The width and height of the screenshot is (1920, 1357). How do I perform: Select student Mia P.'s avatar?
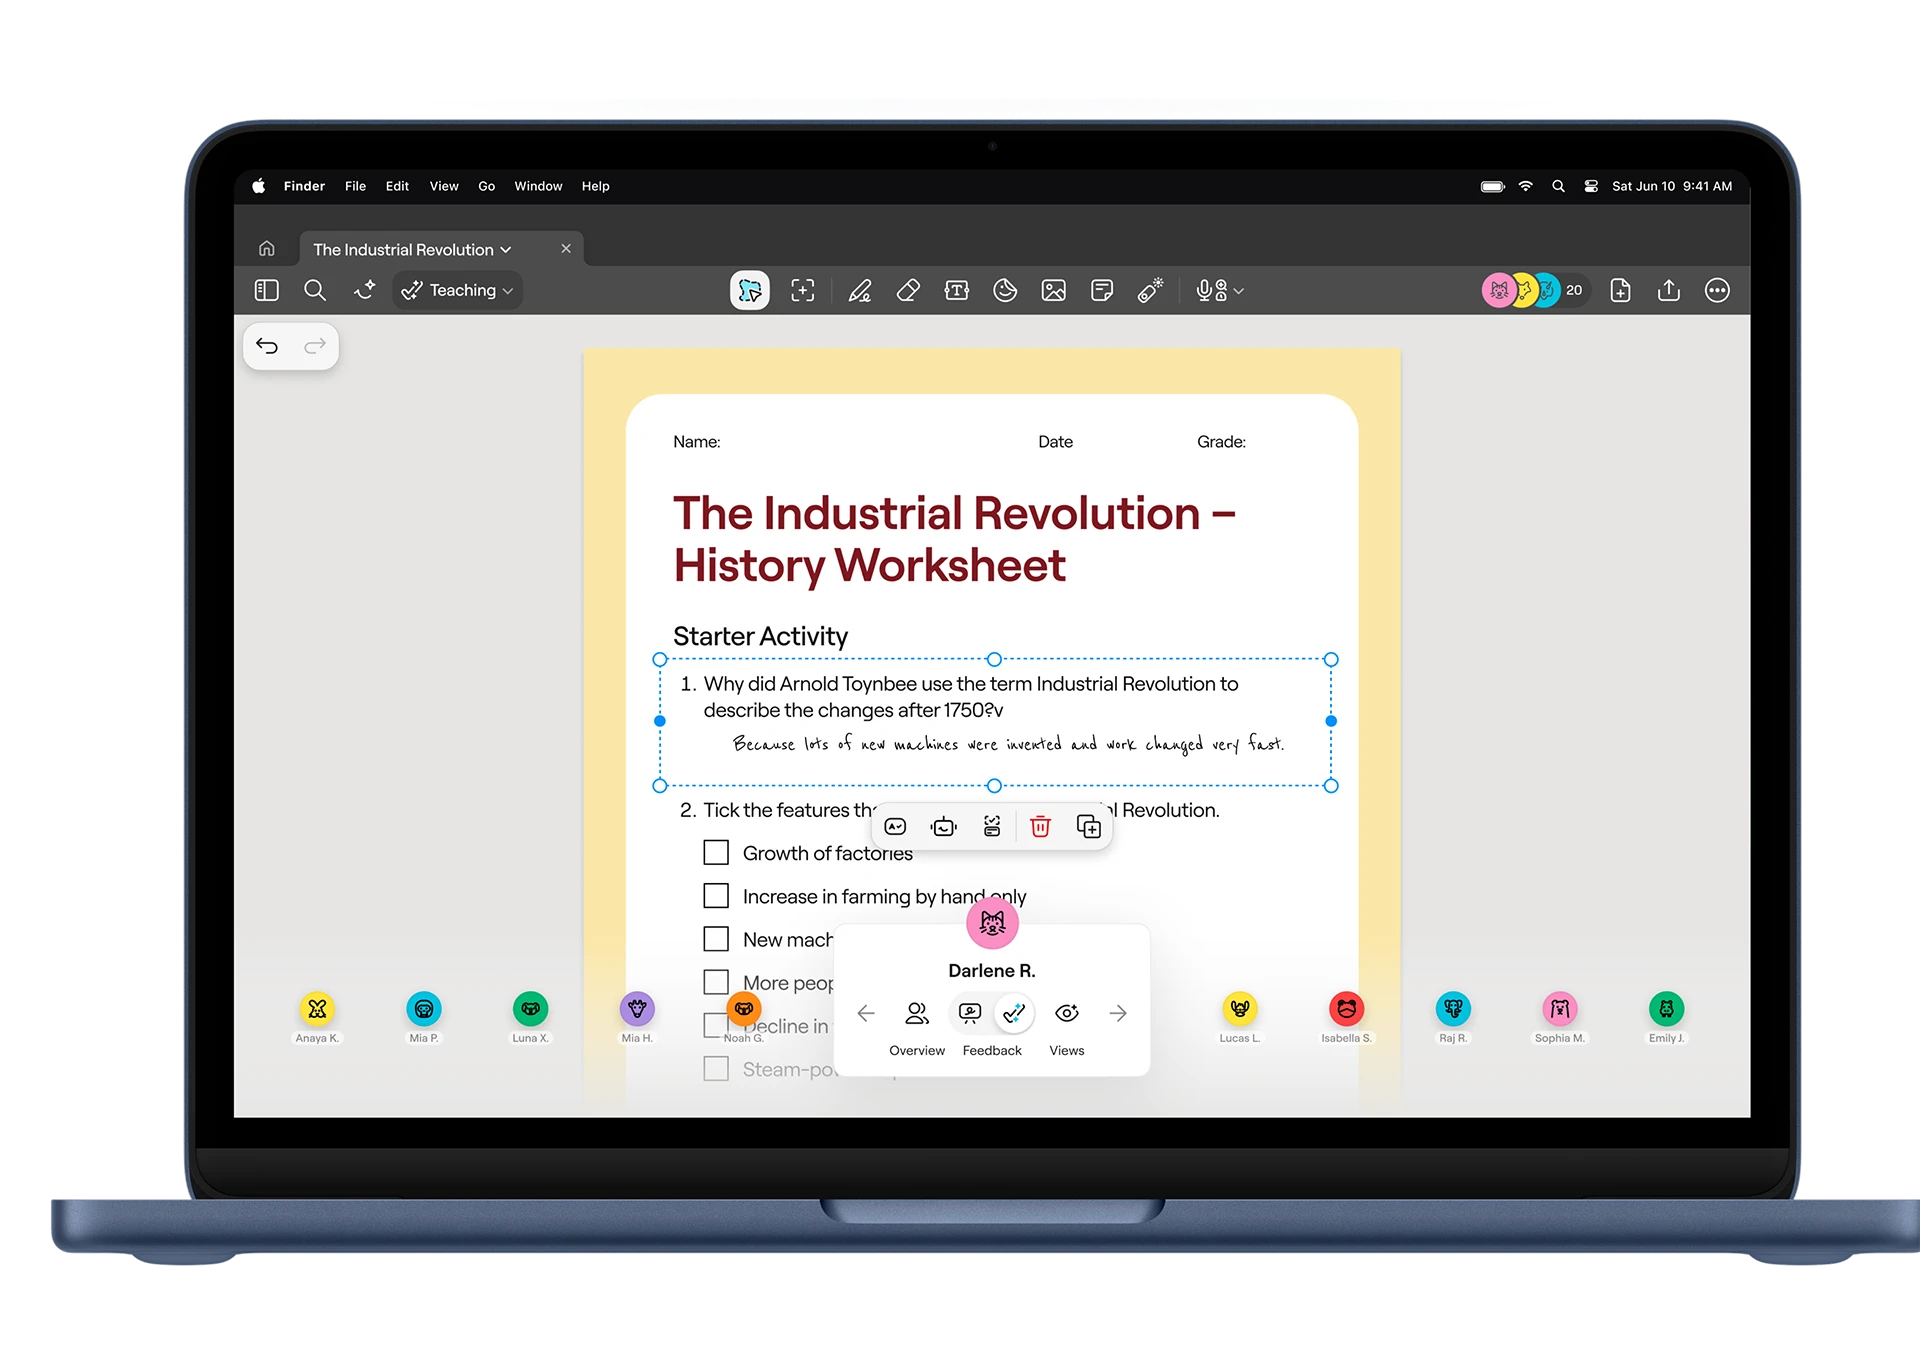tap(424, 1009)
